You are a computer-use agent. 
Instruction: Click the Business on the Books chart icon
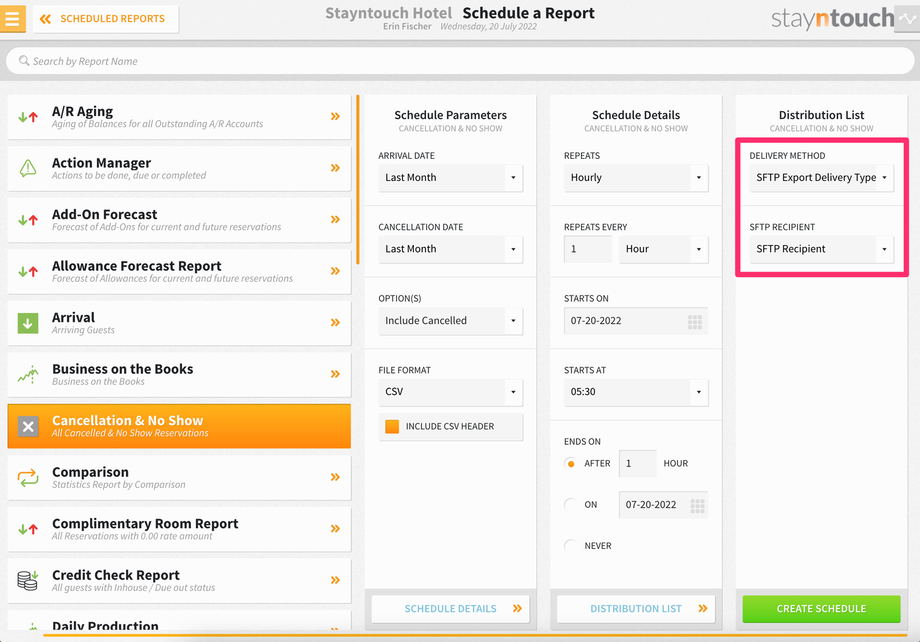tap(28, 374)
